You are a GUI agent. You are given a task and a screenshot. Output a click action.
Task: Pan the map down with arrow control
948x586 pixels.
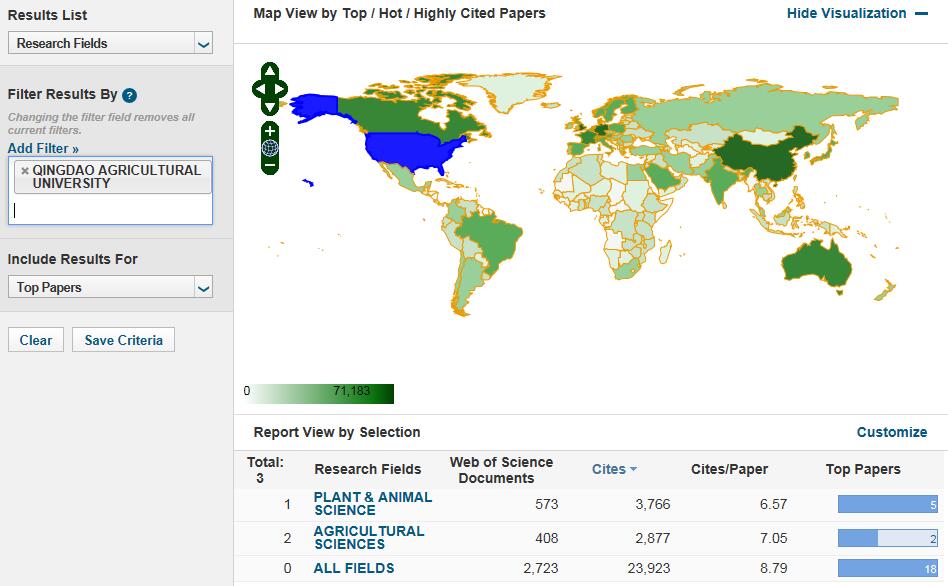(x=270, y=107)
